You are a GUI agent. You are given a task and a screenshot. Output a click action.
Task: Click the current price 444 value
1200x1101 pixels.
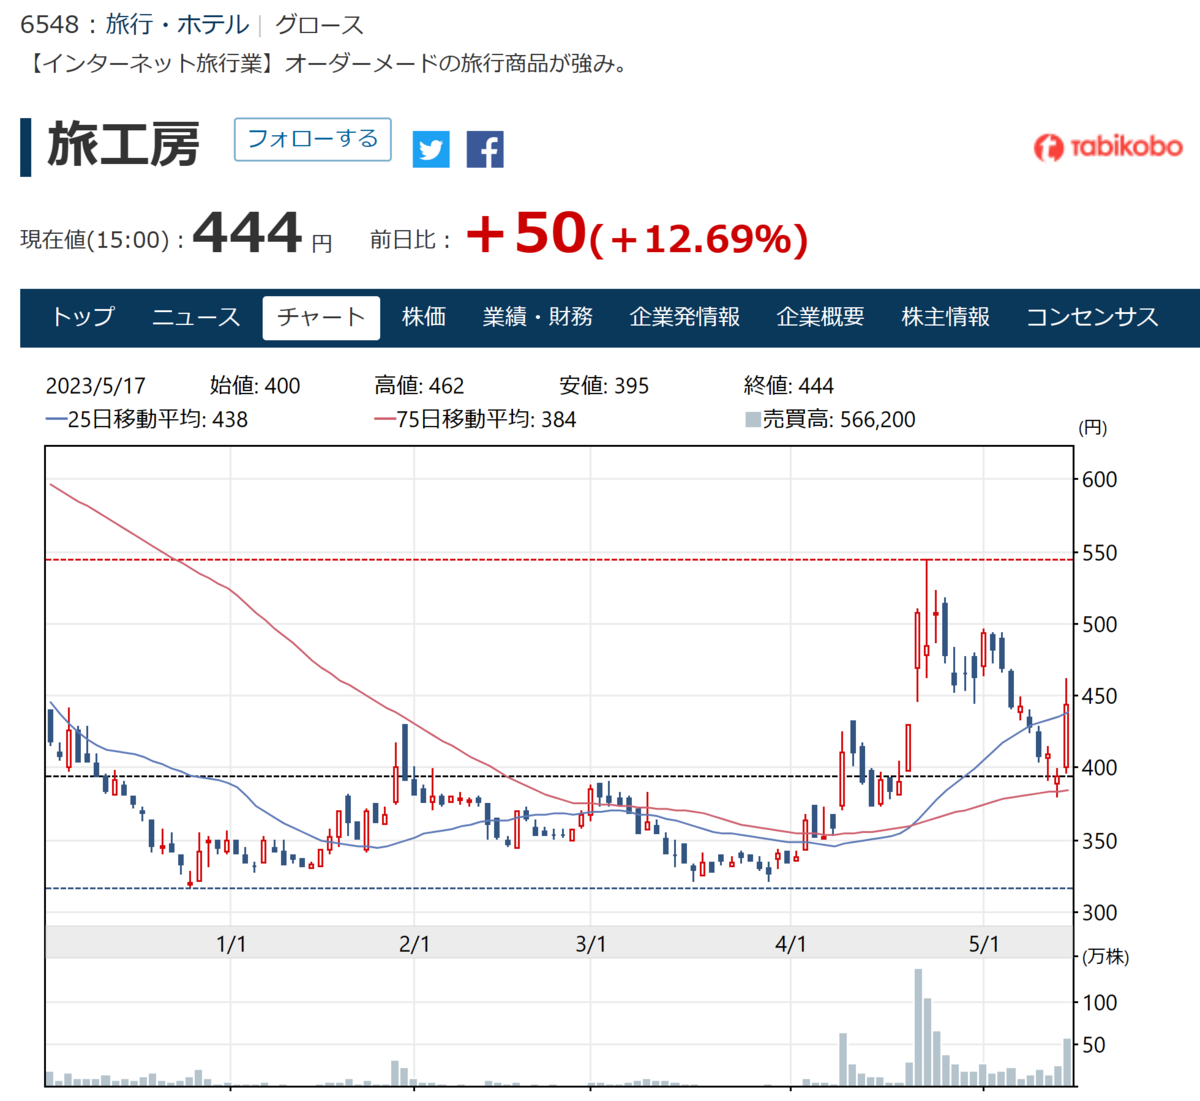click(x=247, y=233)
